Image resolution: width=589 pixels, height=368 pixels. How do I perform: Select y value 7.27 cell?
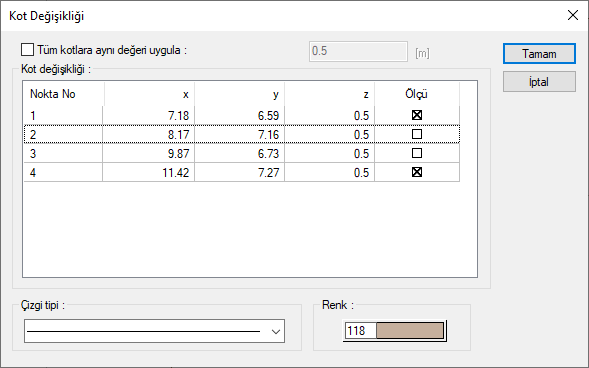239,172
